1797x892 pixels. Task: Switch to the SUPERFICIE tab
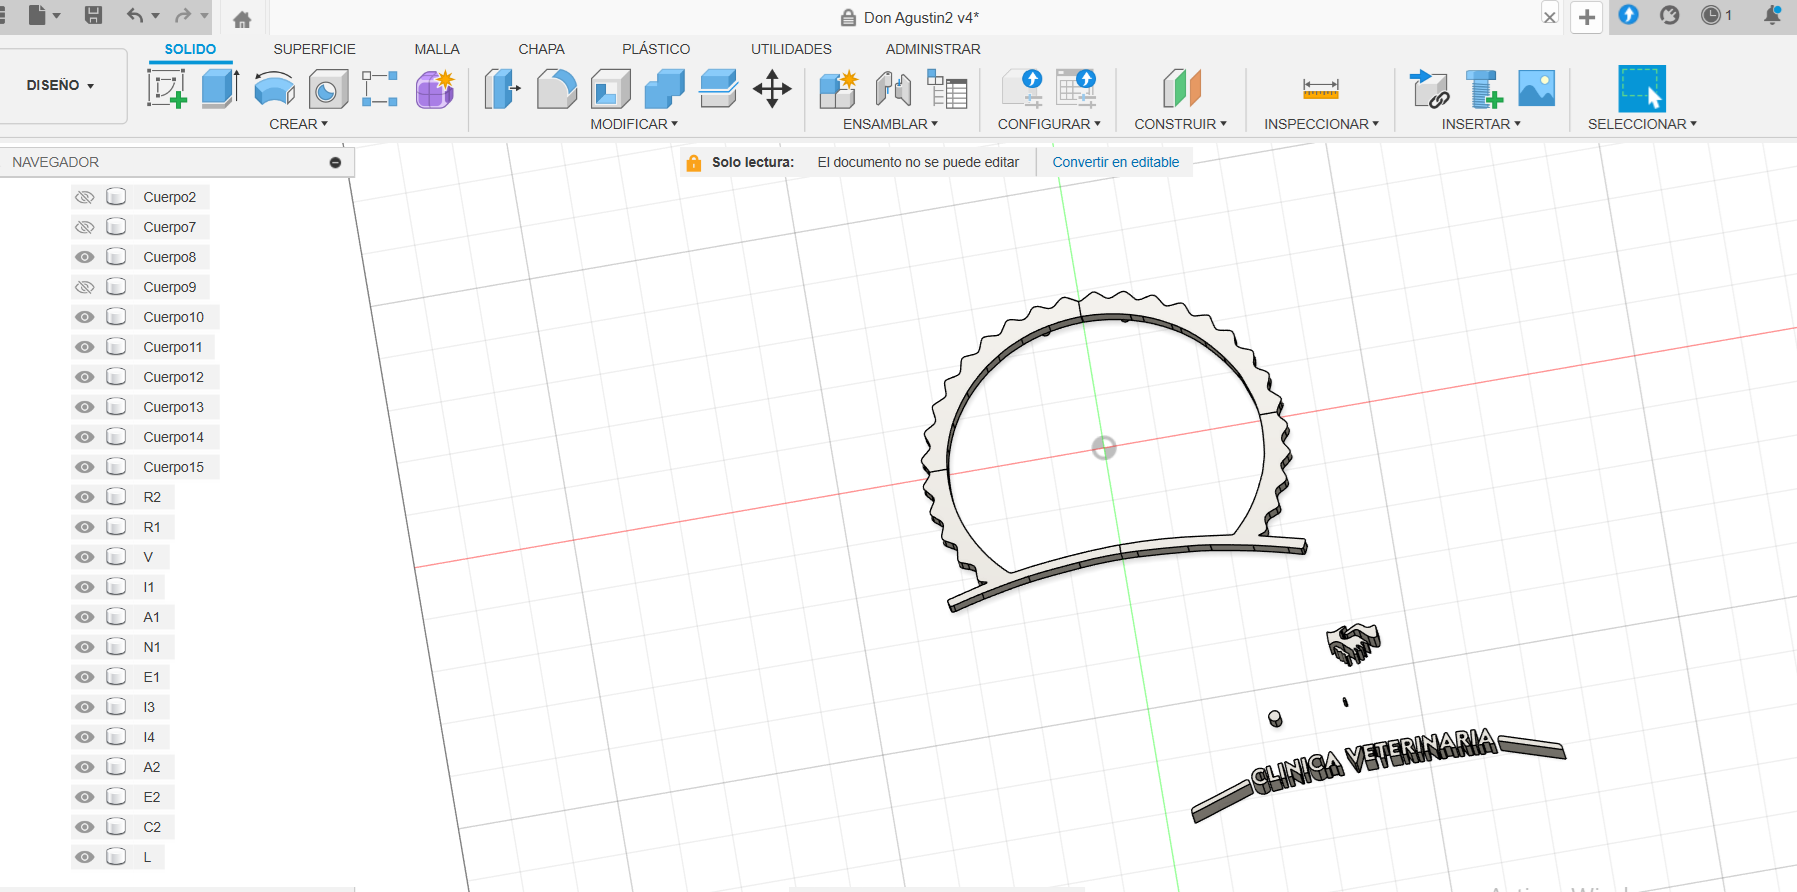tap(314, 49)
